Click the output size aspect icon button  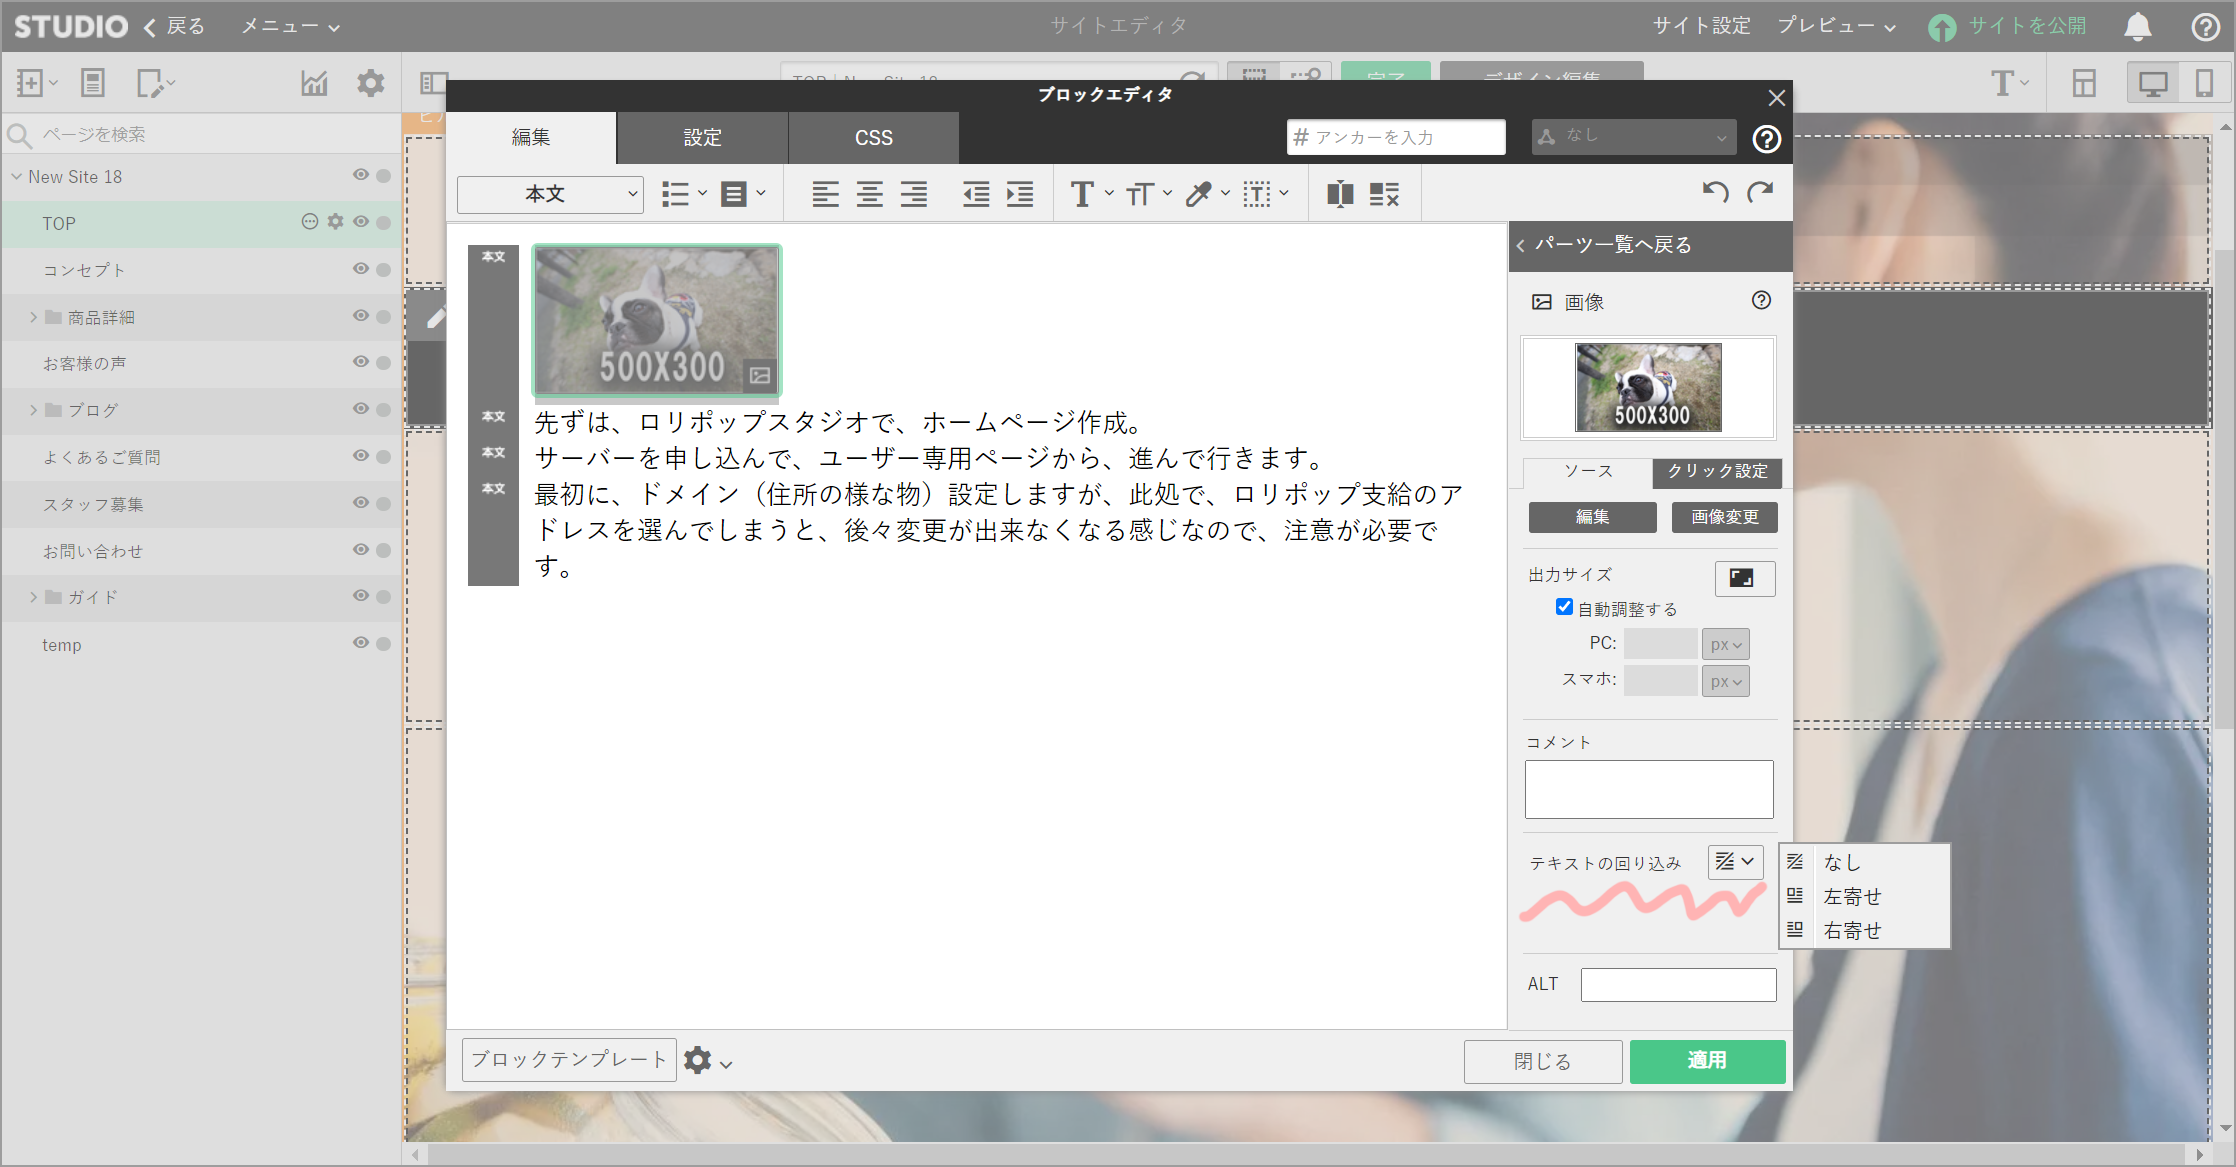pos(1743,578)
